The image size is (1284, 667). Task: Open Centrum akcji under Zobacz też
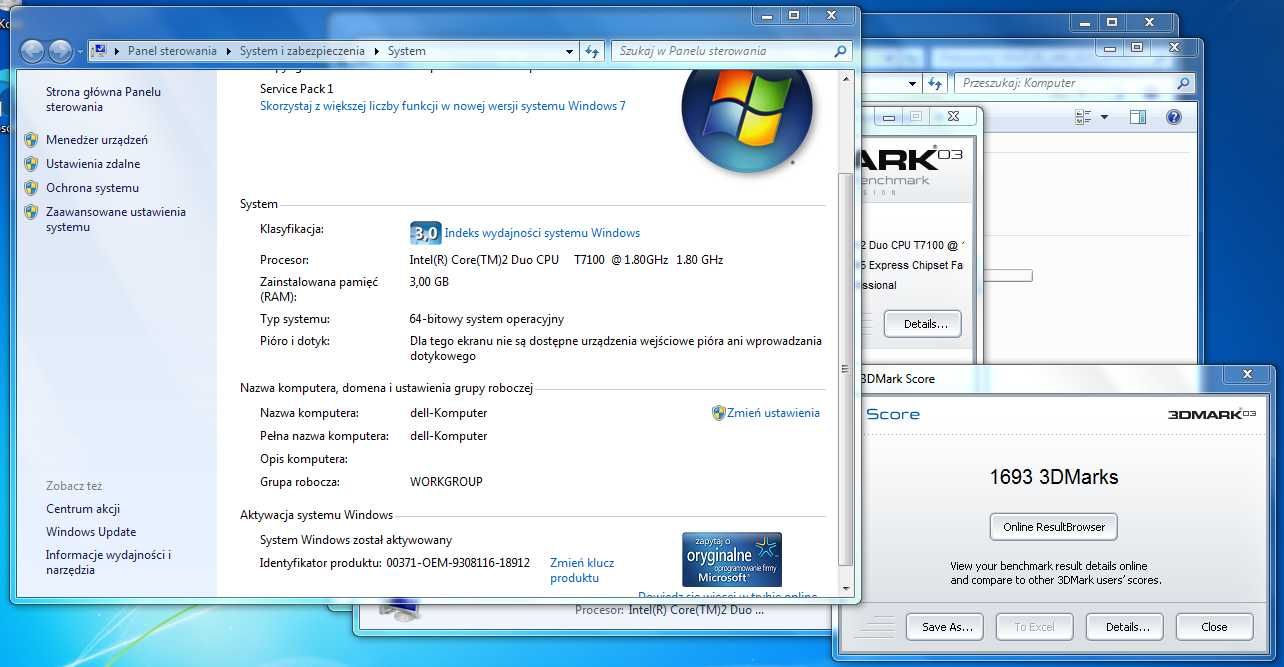83,509
